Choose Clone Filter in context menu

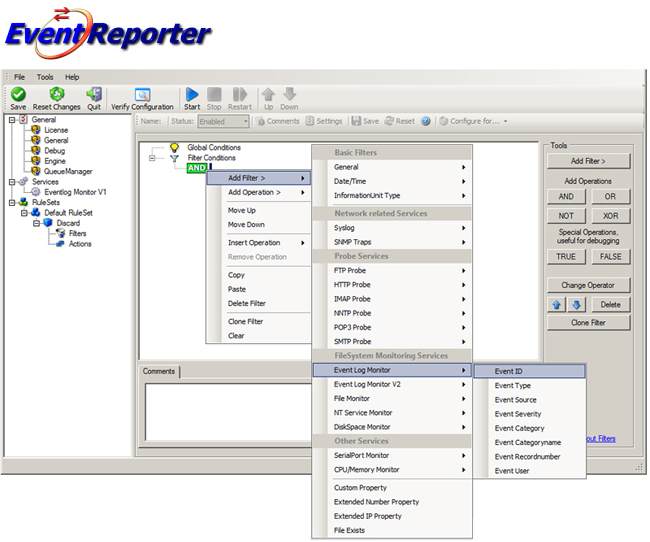(258, 322)
